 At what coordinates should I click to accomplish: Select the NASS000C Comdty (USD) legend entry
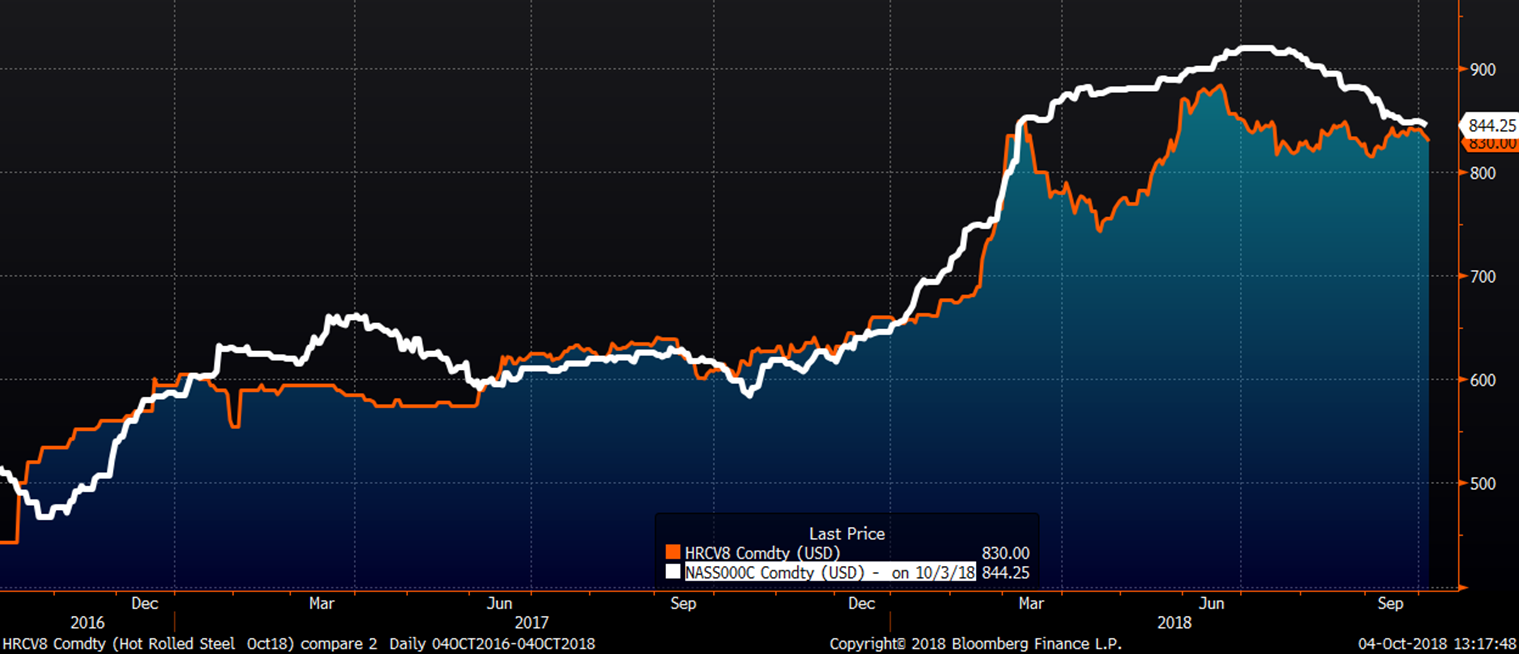[x=829, y=573]
